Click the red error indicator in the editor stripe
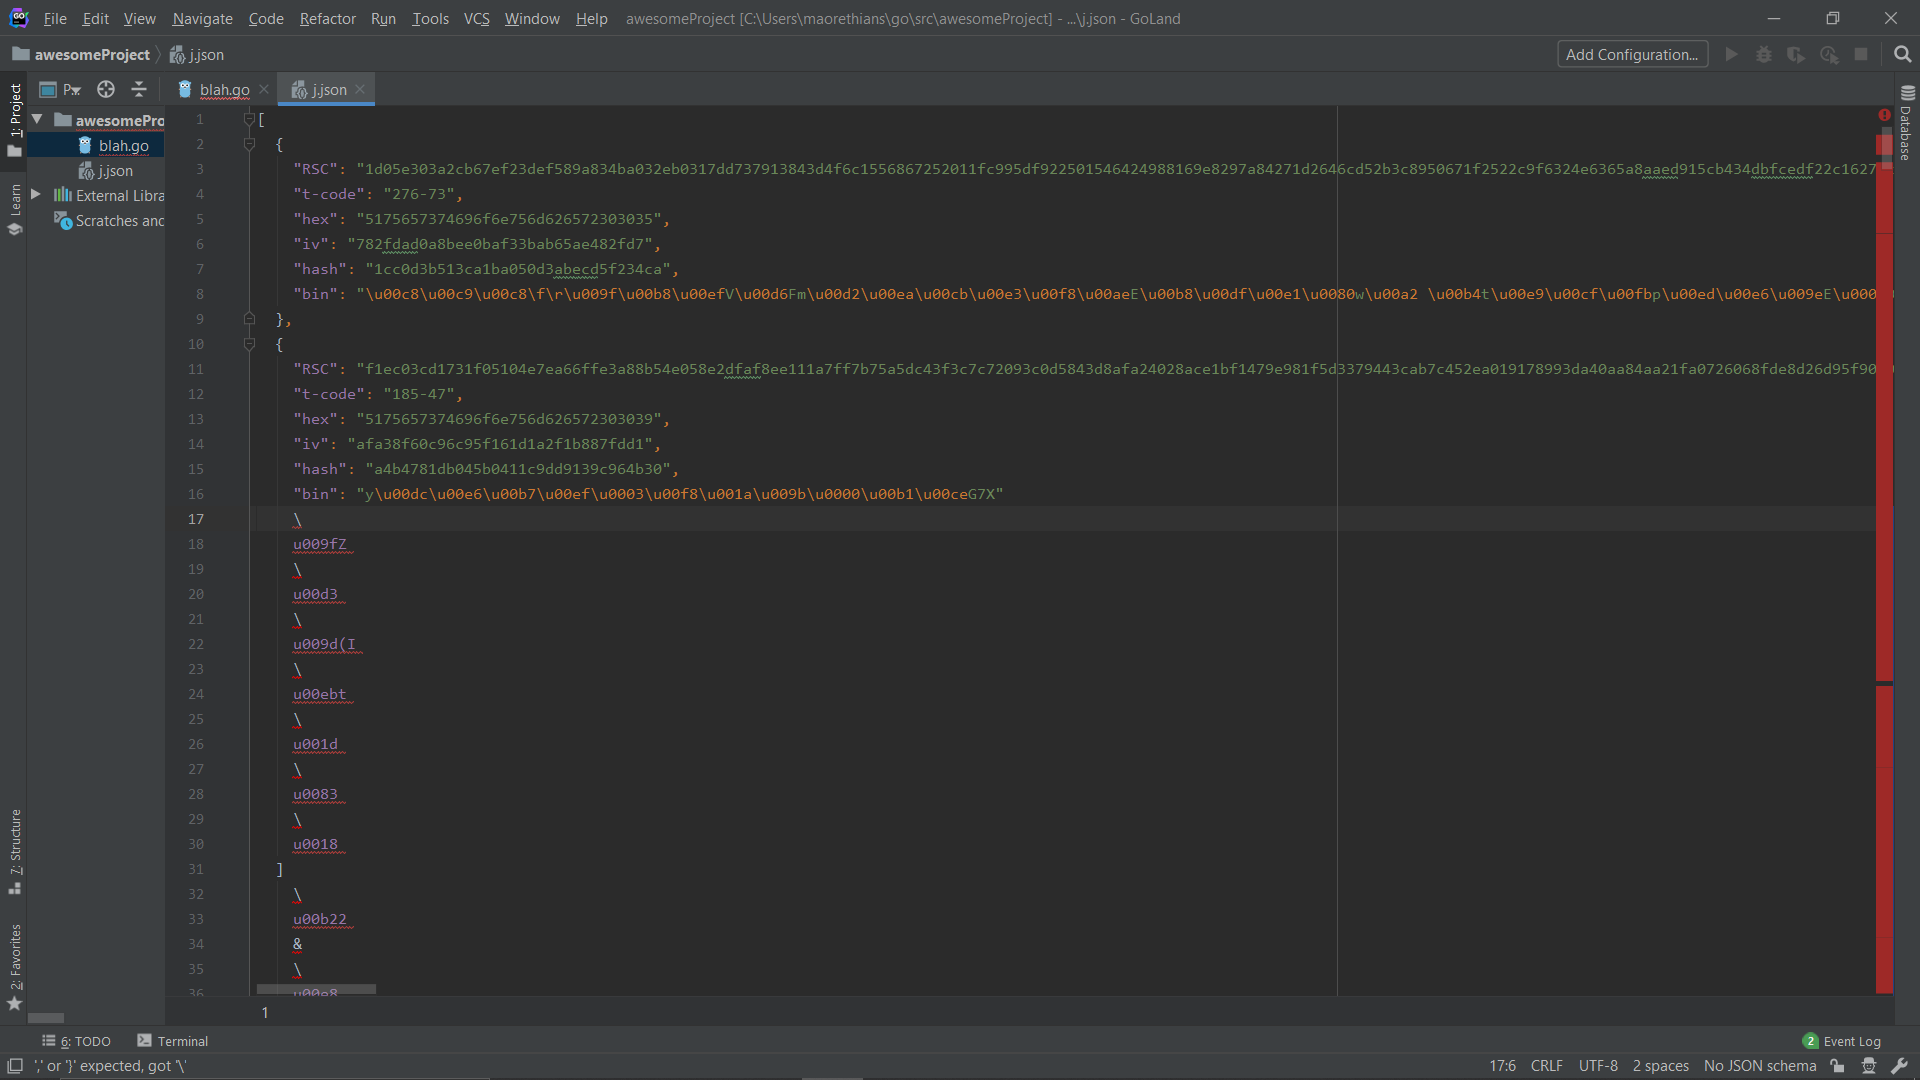Image resolution: width=1920 pixels, height=1080 pixels. (1884, 115)
